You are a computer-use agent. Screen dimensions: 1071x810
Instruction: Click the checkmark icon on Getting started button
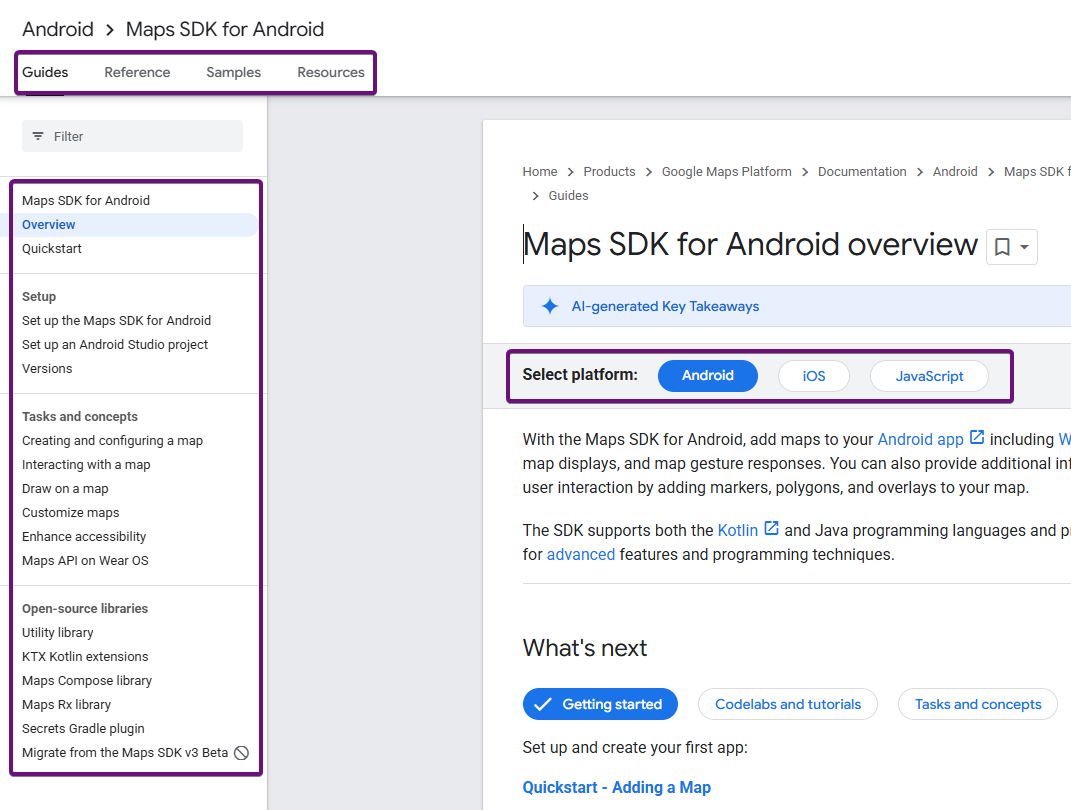pos(544,704)
